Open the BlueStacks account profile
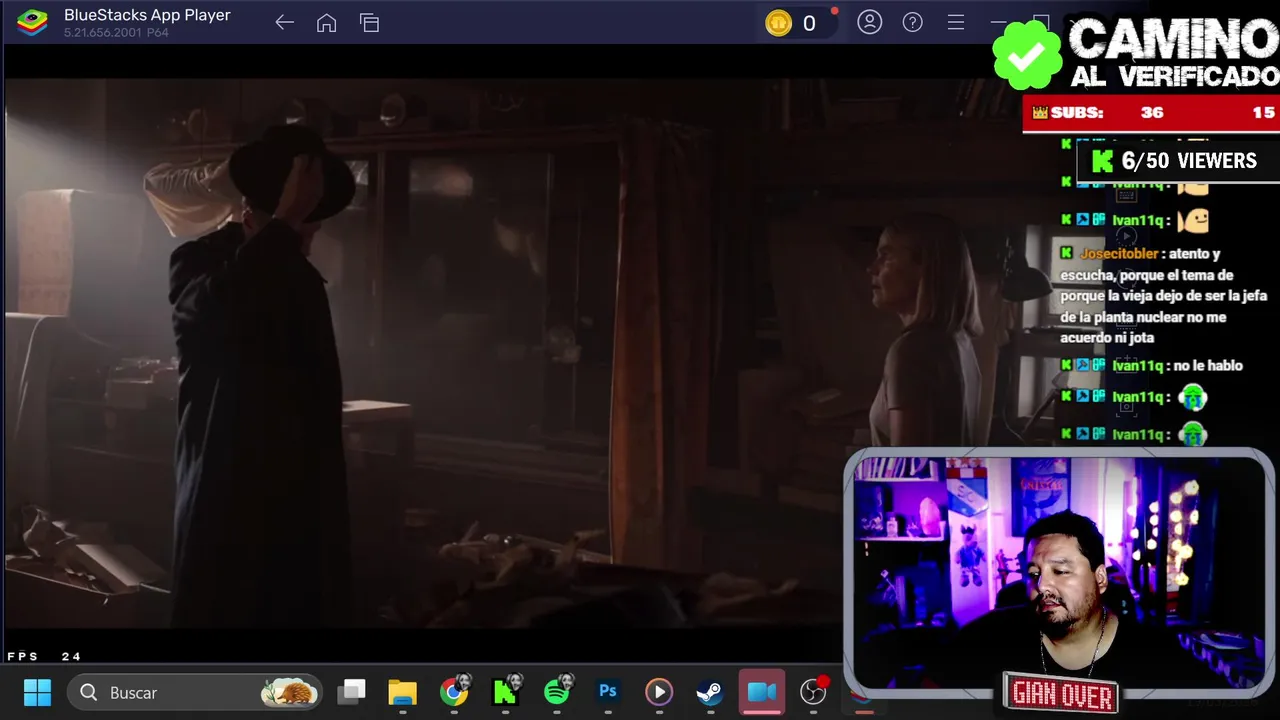 [x=870, y=22]
